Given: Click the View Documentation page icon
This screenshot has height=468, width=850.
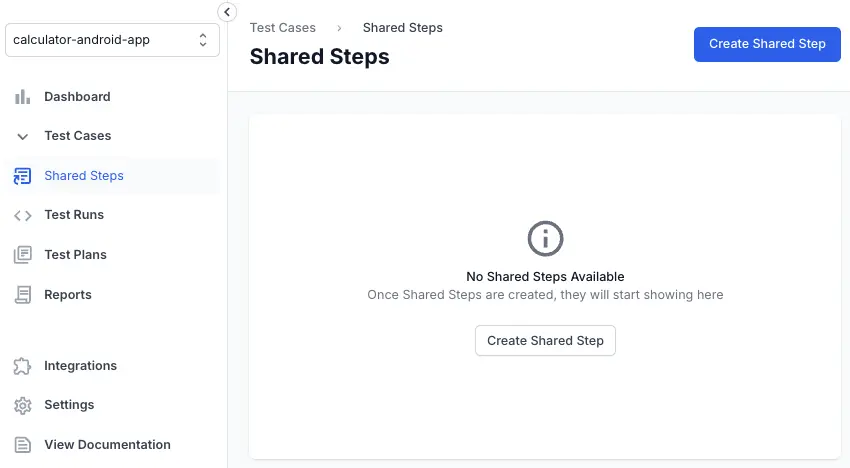Looking at the screenshot, I should (x=22, y=445).
